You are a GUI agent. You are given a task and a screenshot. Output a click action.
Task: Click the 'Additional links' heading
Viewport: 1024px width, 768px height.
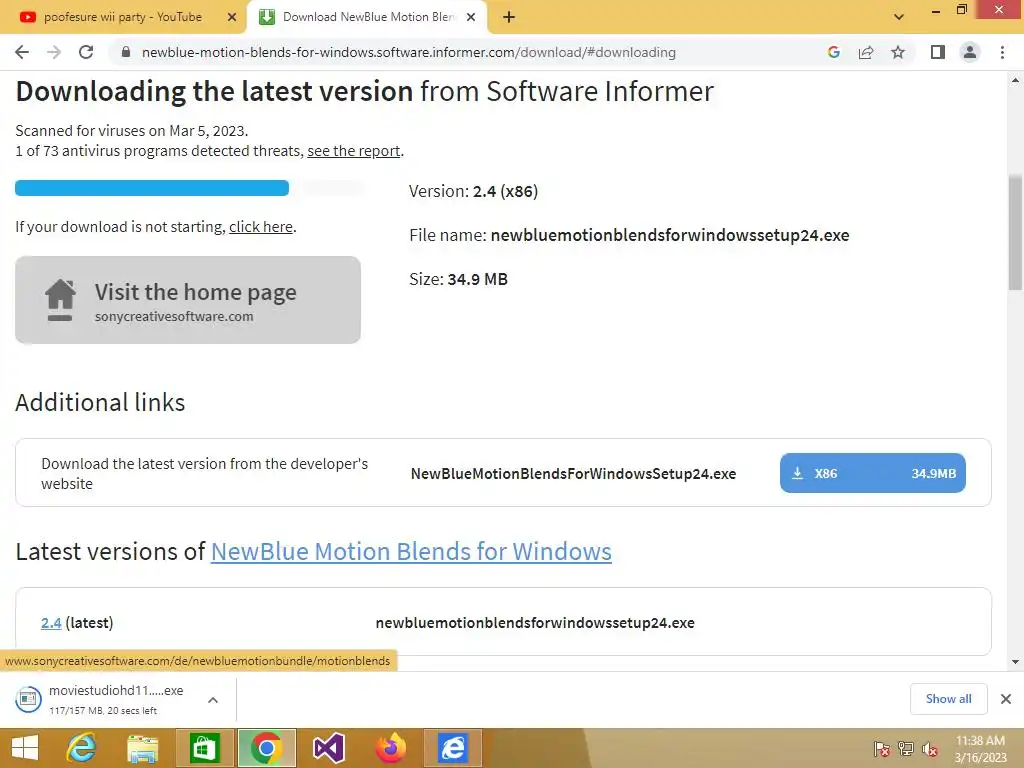(x=100, y=402)
